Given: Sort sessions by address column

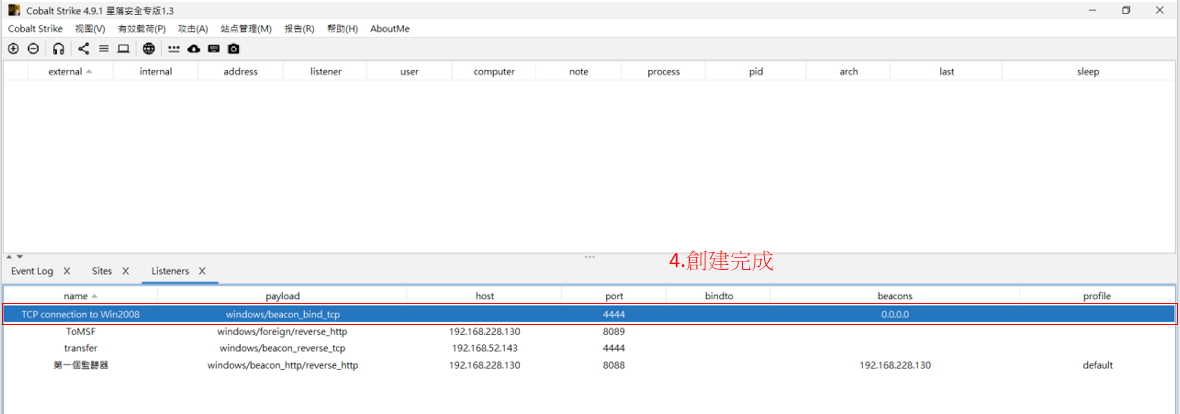Looking at the screenshot, I should click(x=241, y=72).
